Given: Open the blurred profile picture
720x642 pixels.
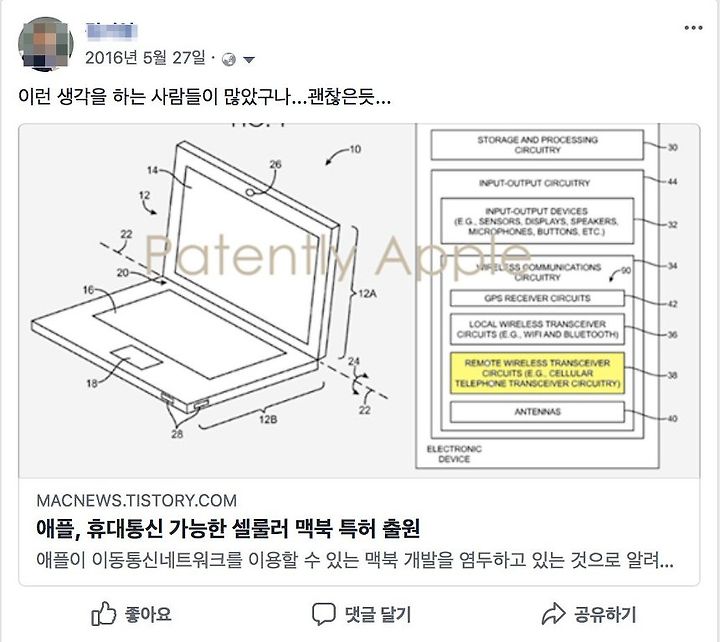Looking at the screenshot, I should (45, 44).
